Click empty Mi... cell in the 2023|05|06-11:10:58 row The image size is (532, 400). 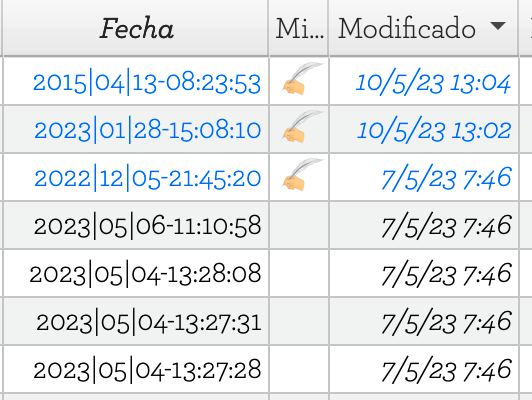coord(299,225)
